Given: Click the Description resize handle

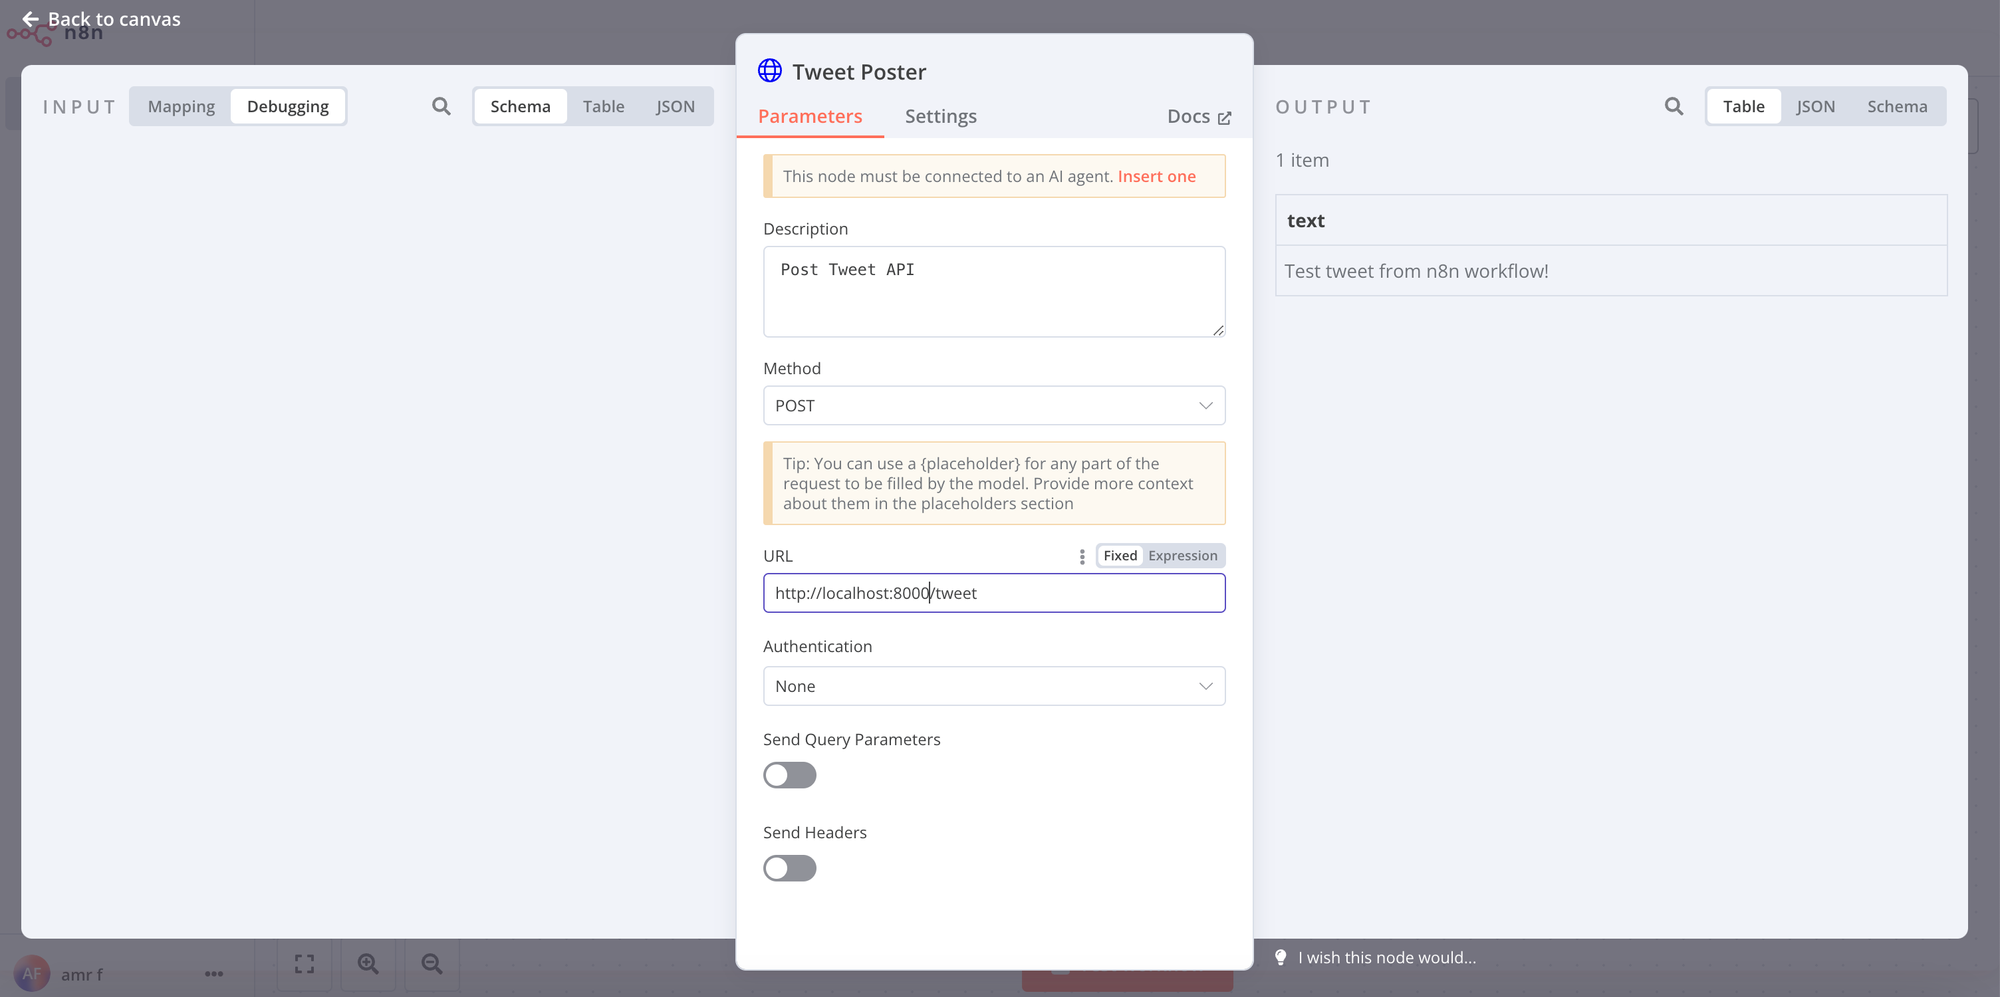Looking at the screenshot, I should pos(1218,330).
